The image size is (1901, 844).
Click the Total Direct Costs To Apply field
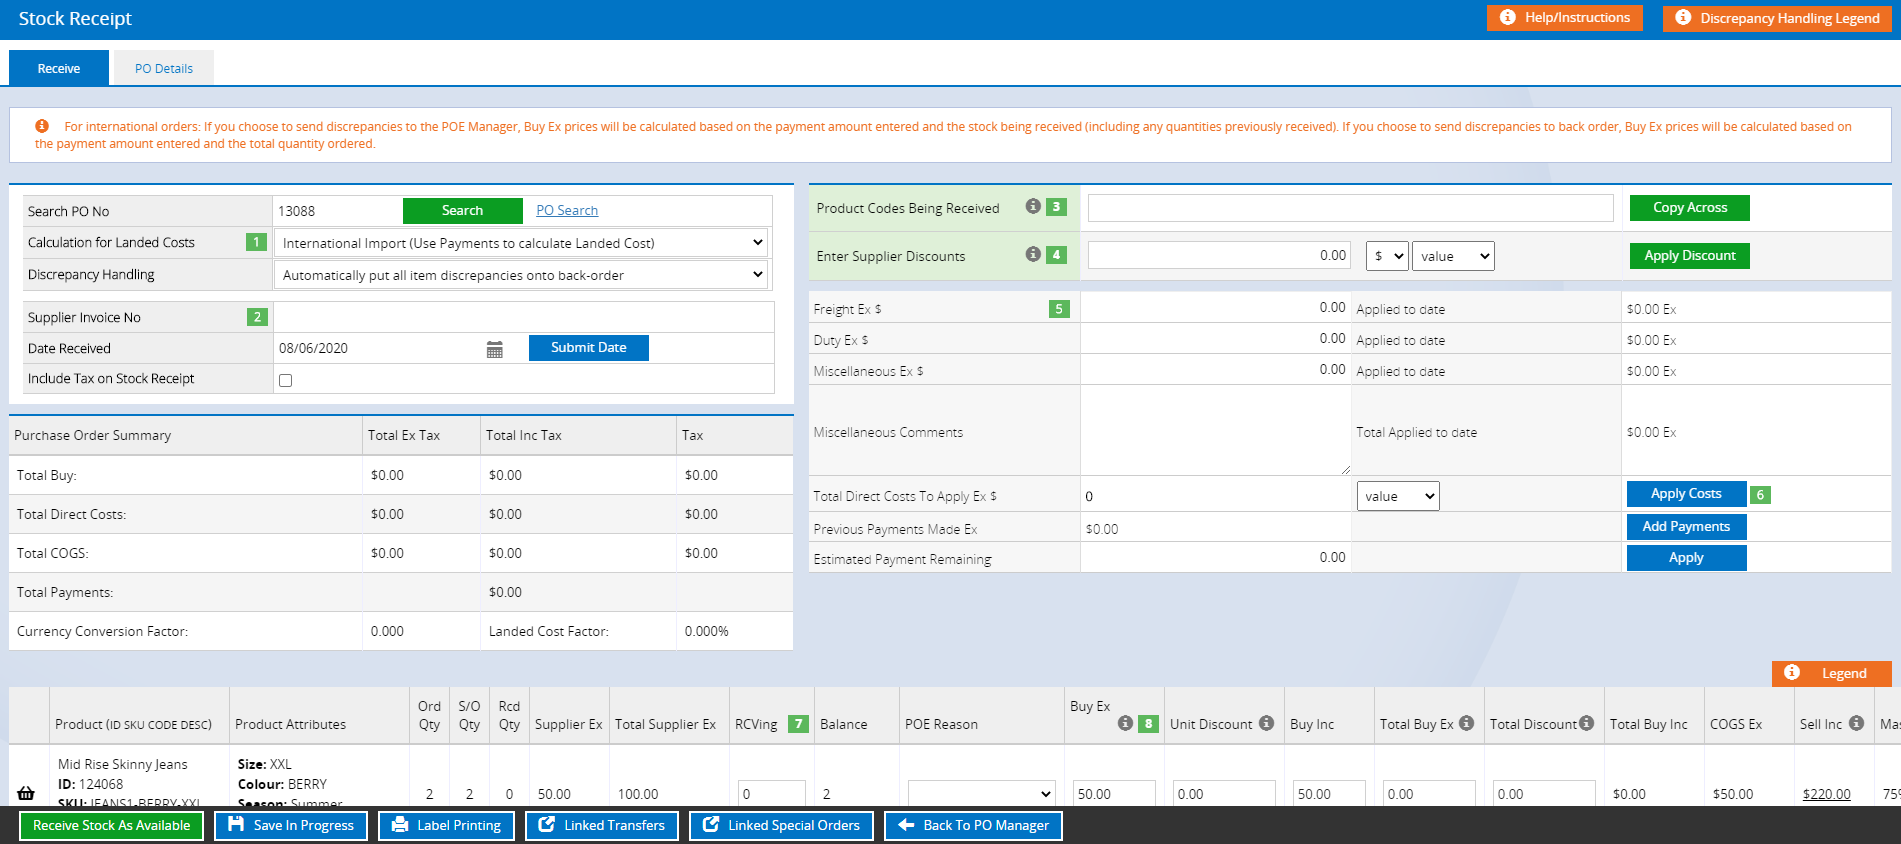(1215, 496)
